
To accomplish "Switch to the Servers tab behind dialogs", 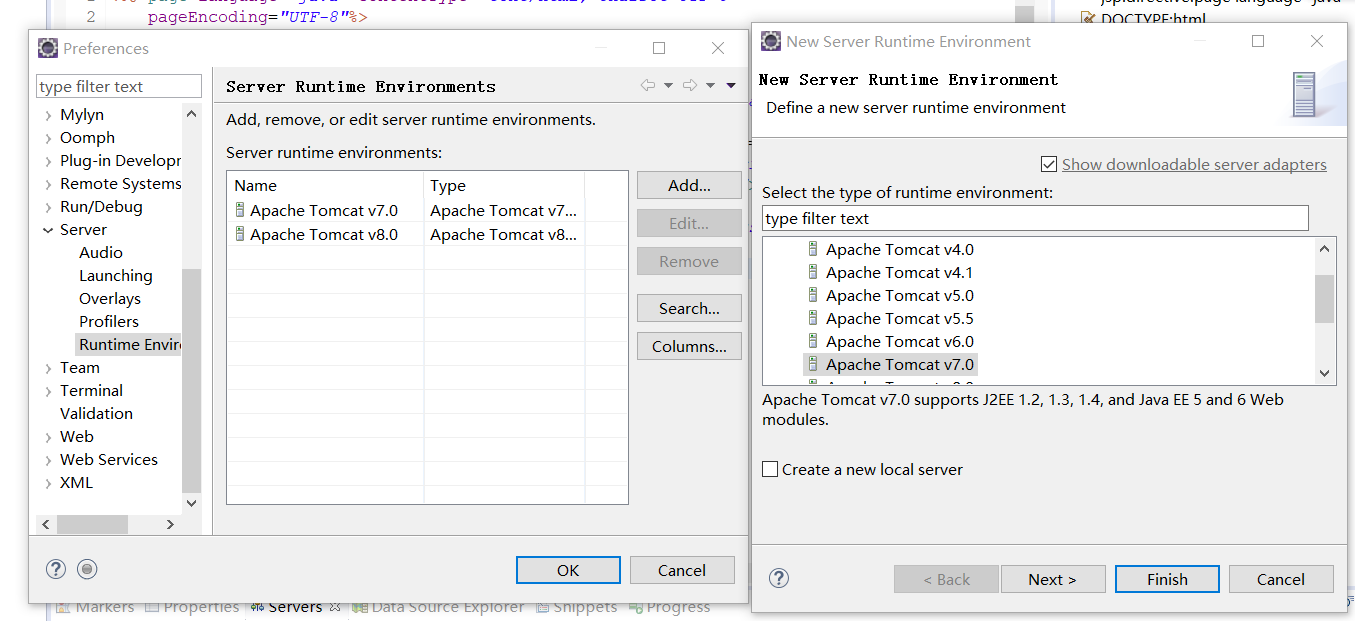I will 295,607.
